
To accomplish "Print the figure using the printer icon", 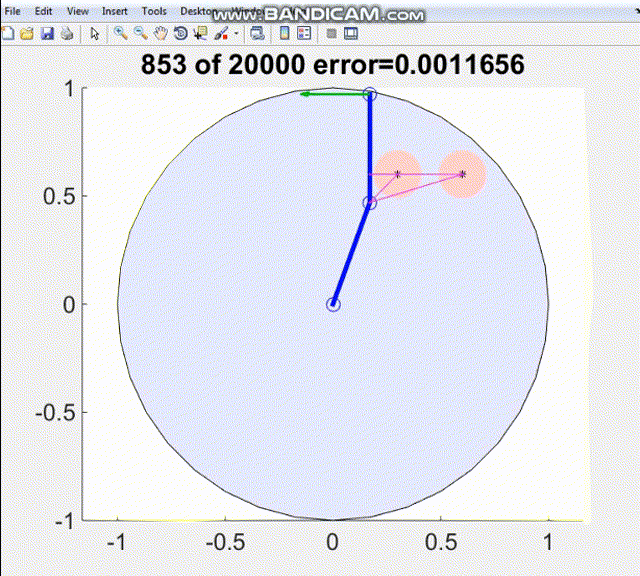I will tap(67, 33).
